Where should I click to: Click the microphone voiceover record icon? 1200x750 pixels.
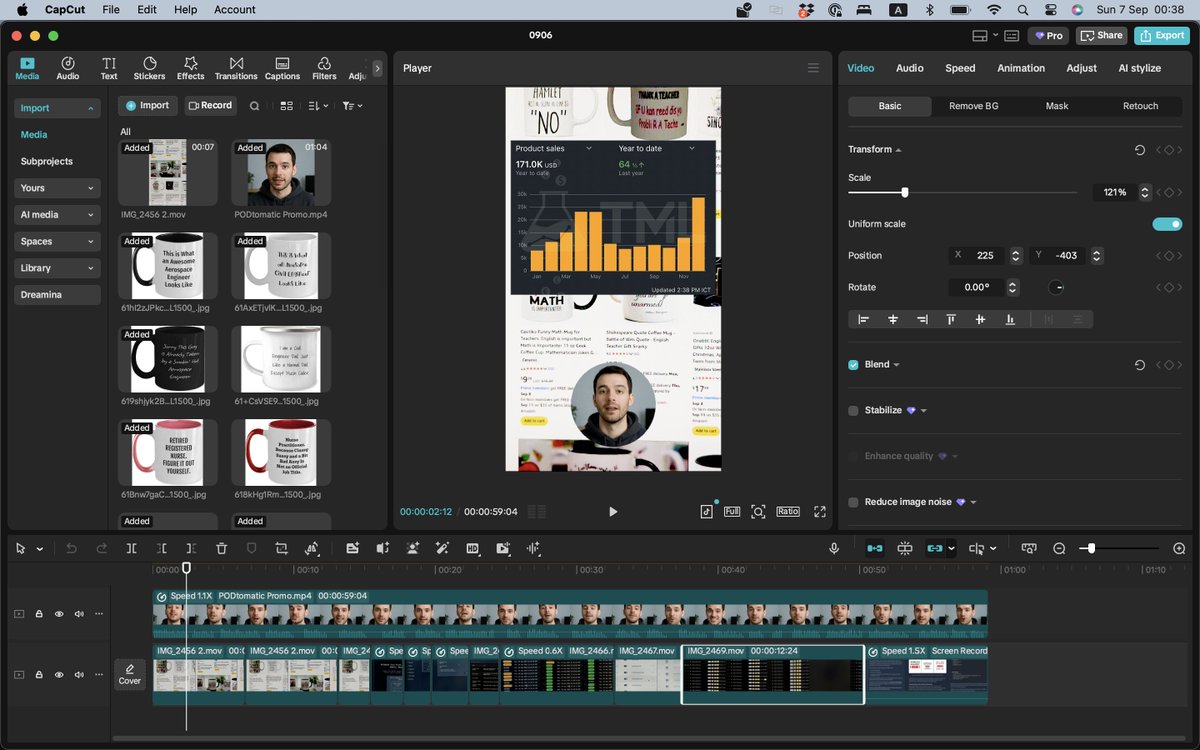tap(834, 548)
